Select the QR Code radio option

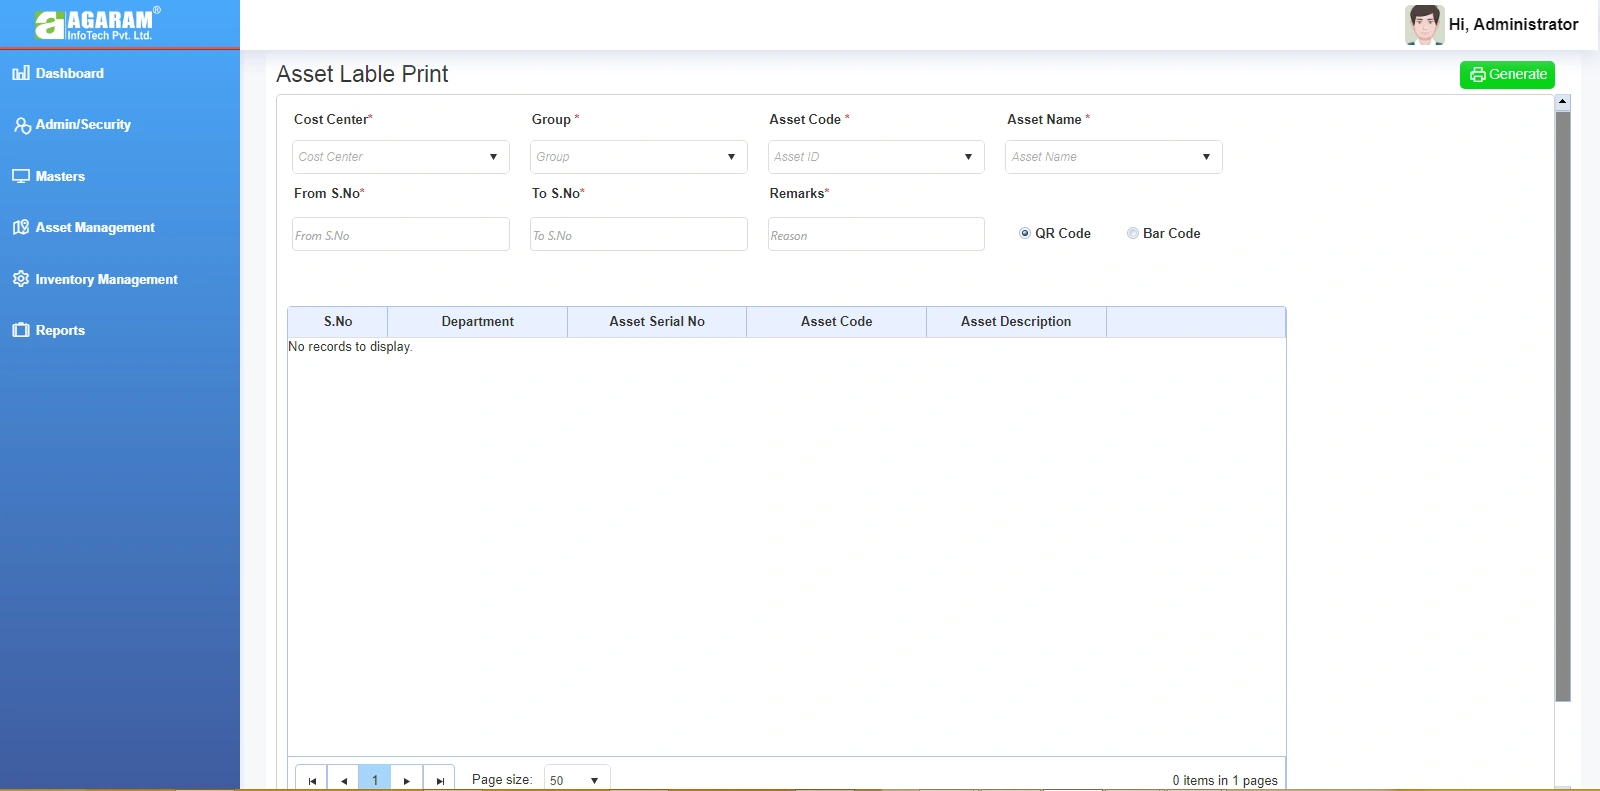[1025, 233]
